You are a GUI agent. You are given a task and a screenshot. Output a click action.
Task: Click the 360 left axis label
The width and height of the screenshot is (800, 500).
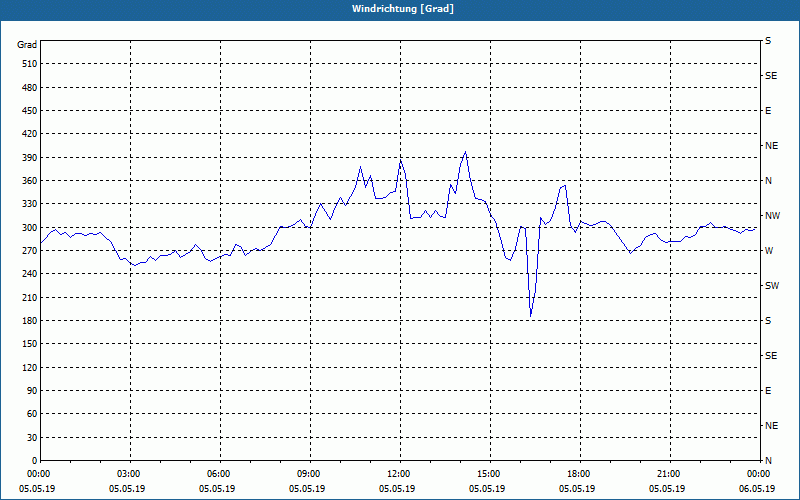(30, 181)
